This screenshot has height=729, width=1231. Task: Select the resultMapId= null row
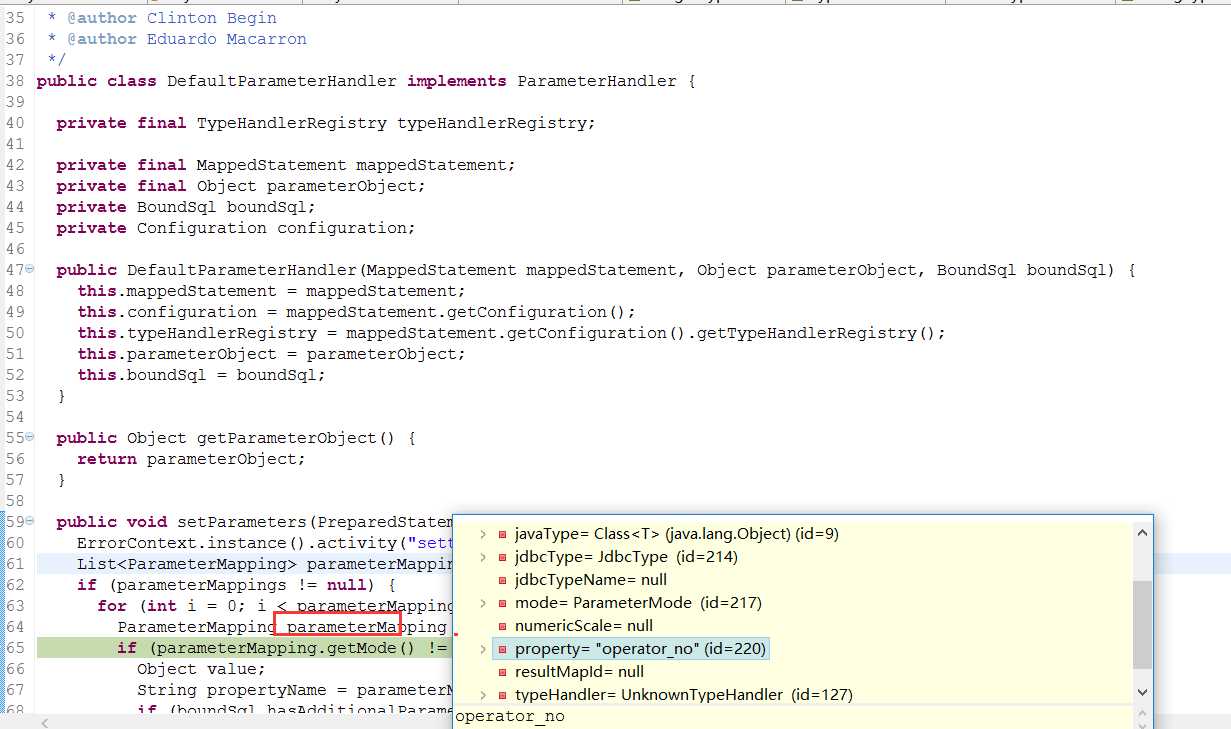coord(579,672)
